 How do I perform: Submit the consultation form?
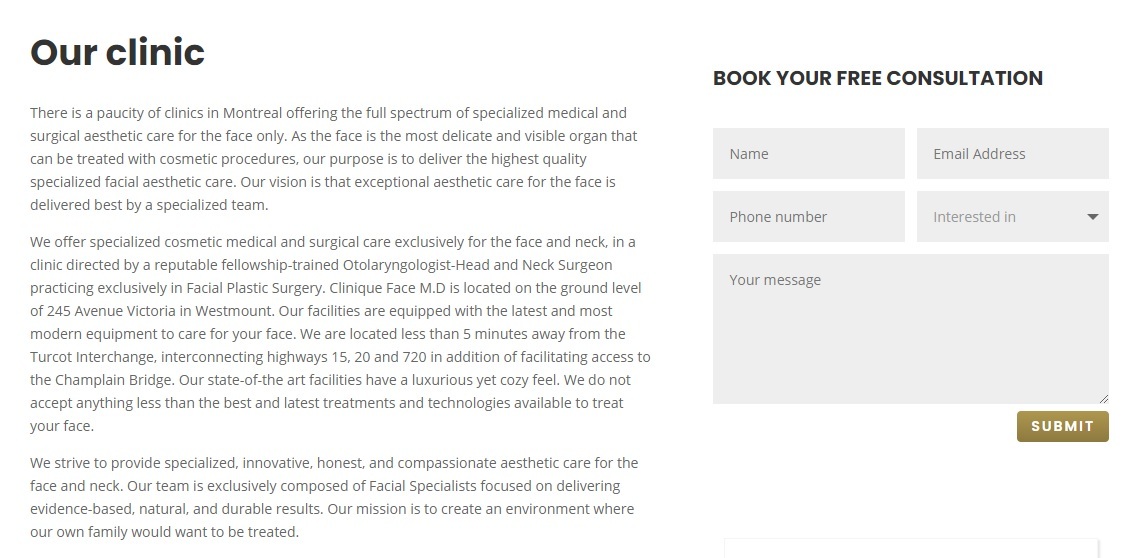[x=1063, y=426]
